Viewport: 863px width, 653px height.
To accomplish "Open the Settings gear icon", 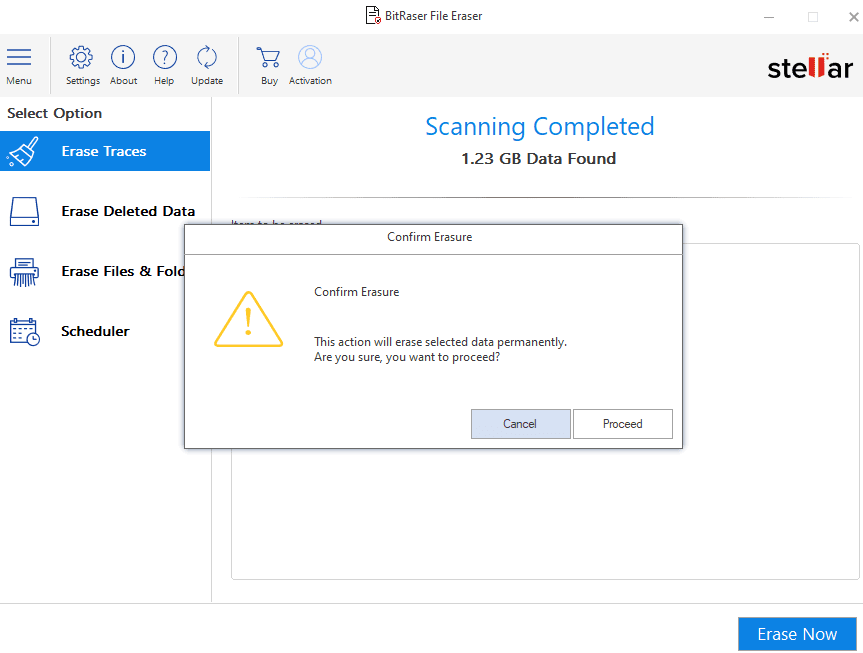I will point(82,58).
